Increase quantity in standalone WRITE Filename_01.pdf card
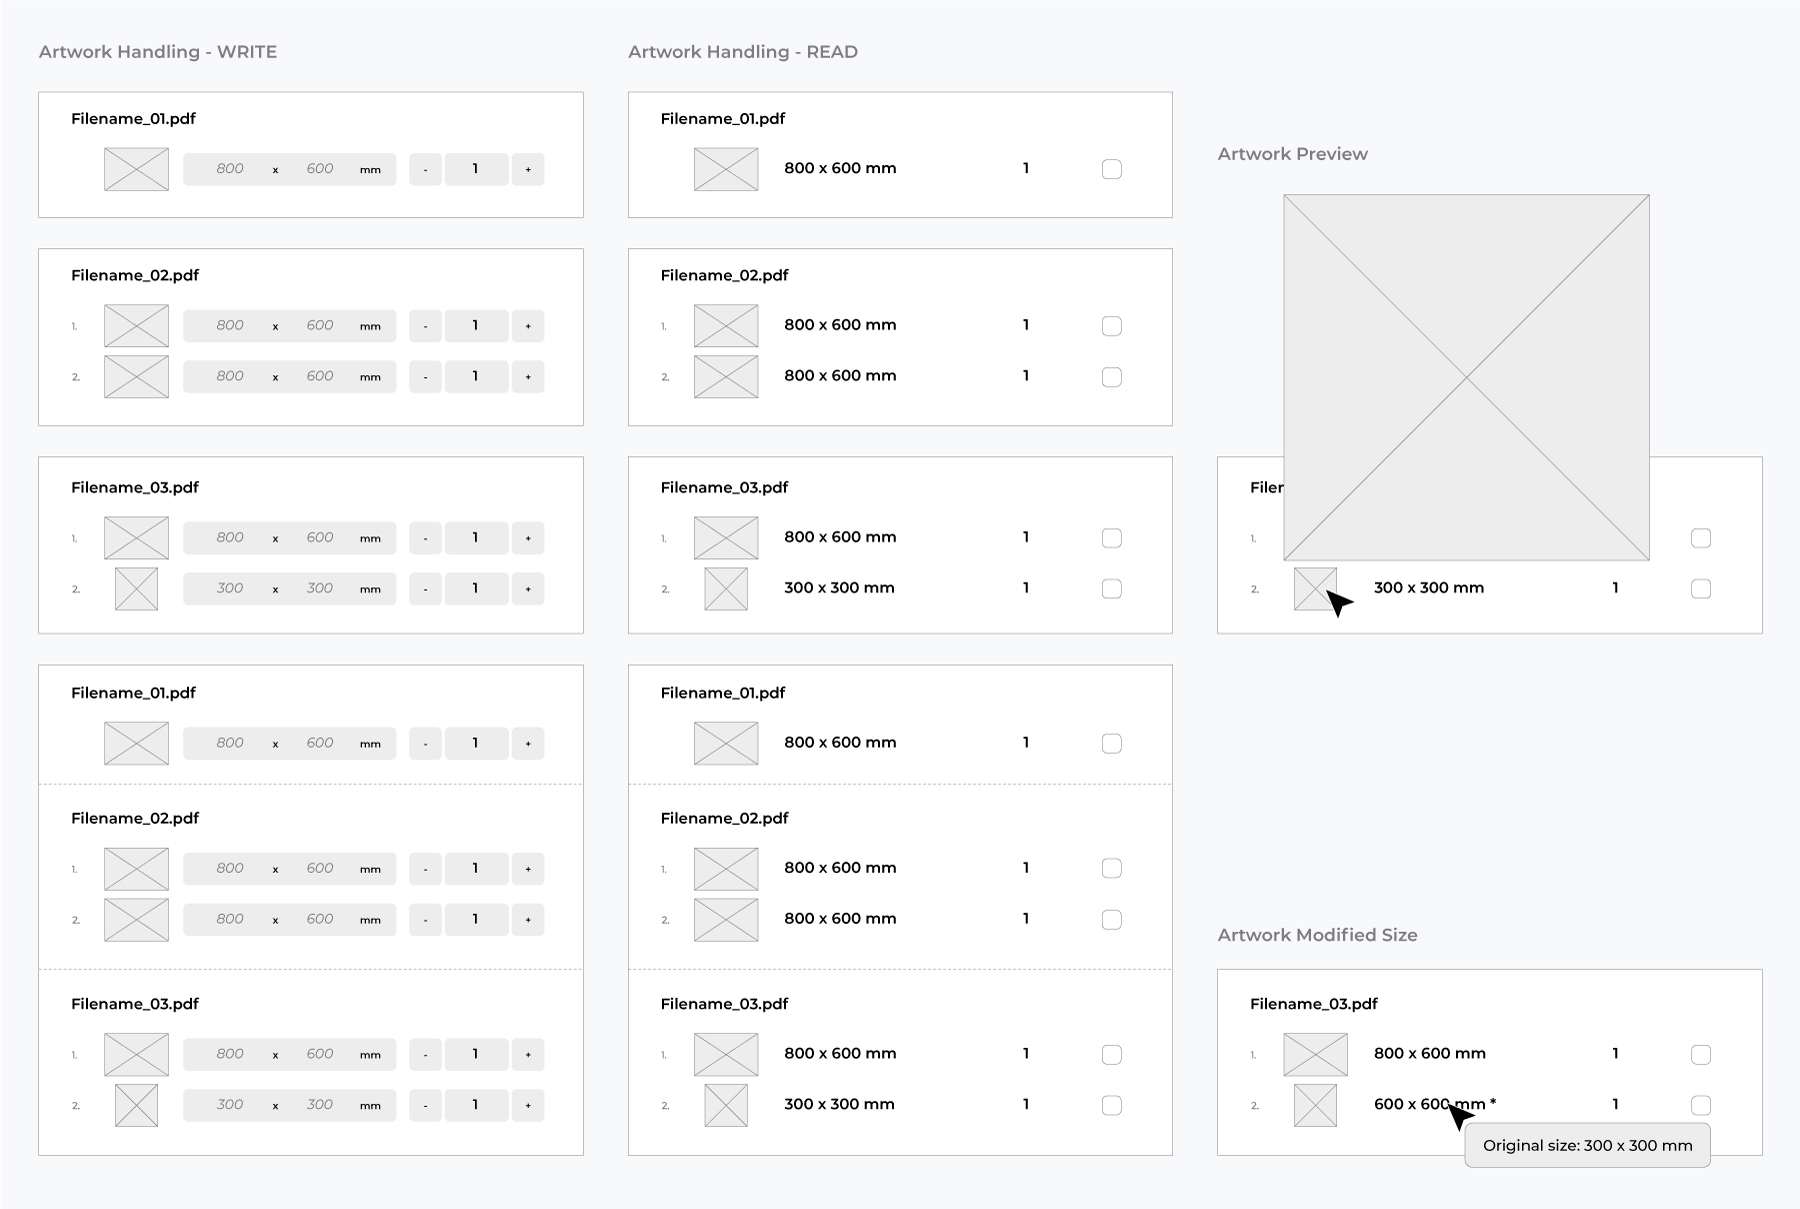Image resolution: width=1800 pixels, height=1209 pixels. click(x=528, y=169)
